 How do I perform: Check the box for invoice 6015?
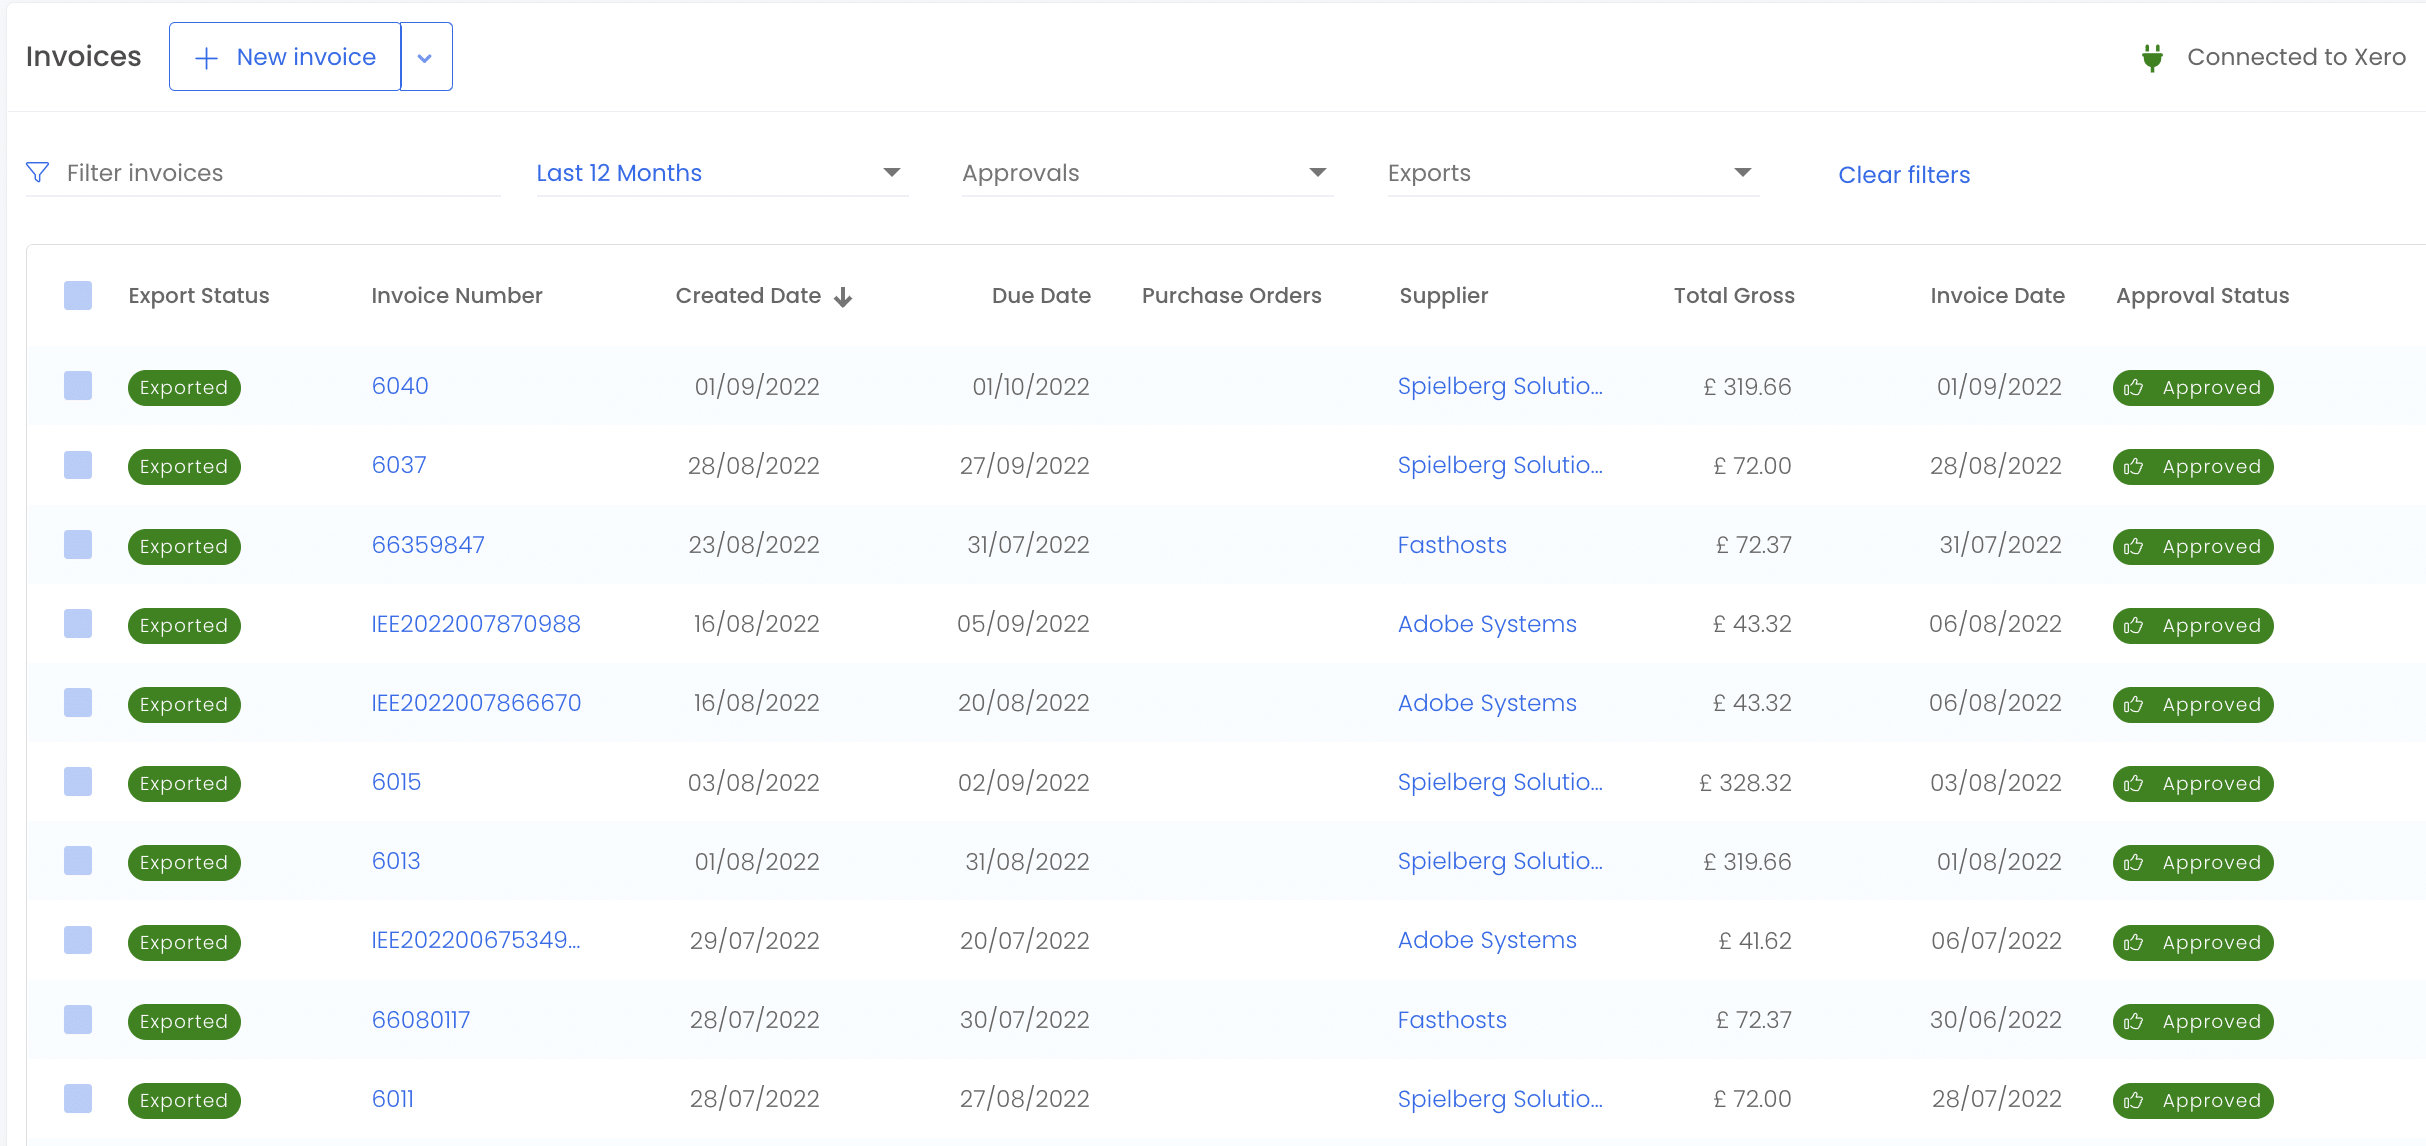pos(78,782)
